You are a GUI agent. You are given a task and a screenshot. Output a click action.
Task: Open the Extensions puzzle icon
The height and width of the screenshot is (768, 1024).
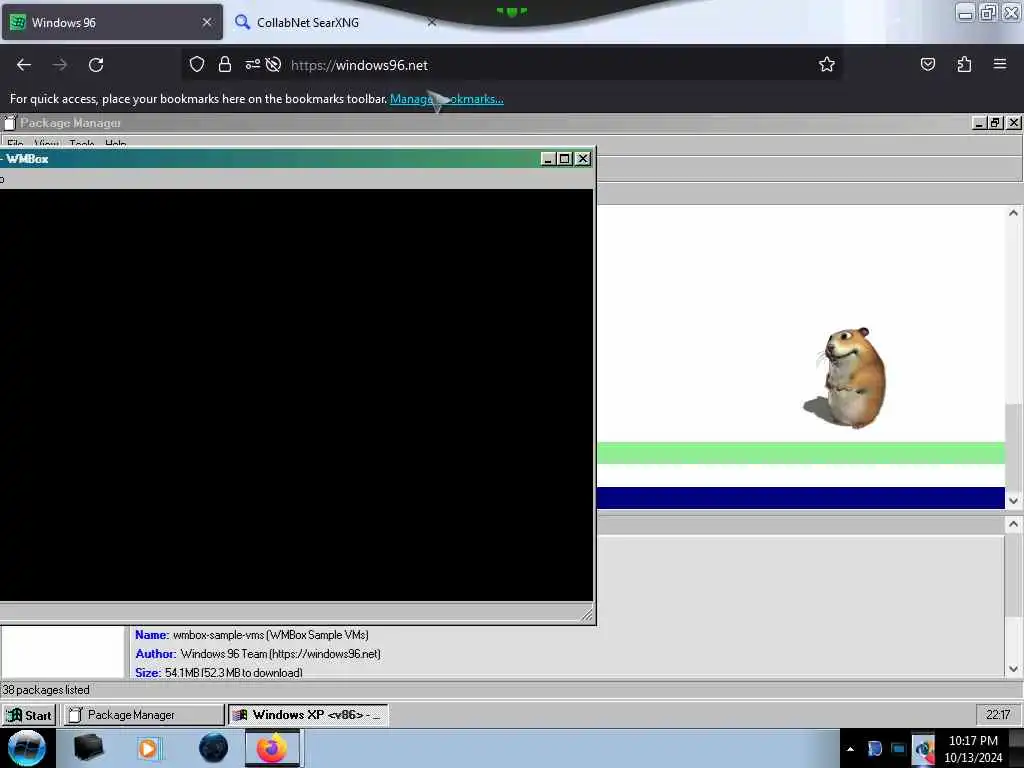point(964,64)
